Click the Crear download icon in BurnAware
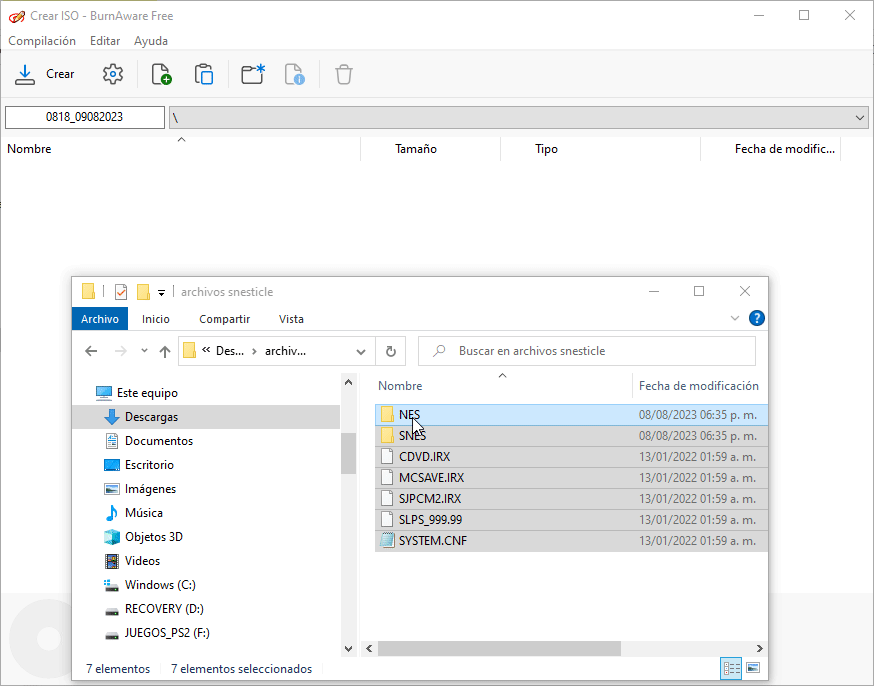Viewport: 874px width, 686px height. tap(25, 74)
